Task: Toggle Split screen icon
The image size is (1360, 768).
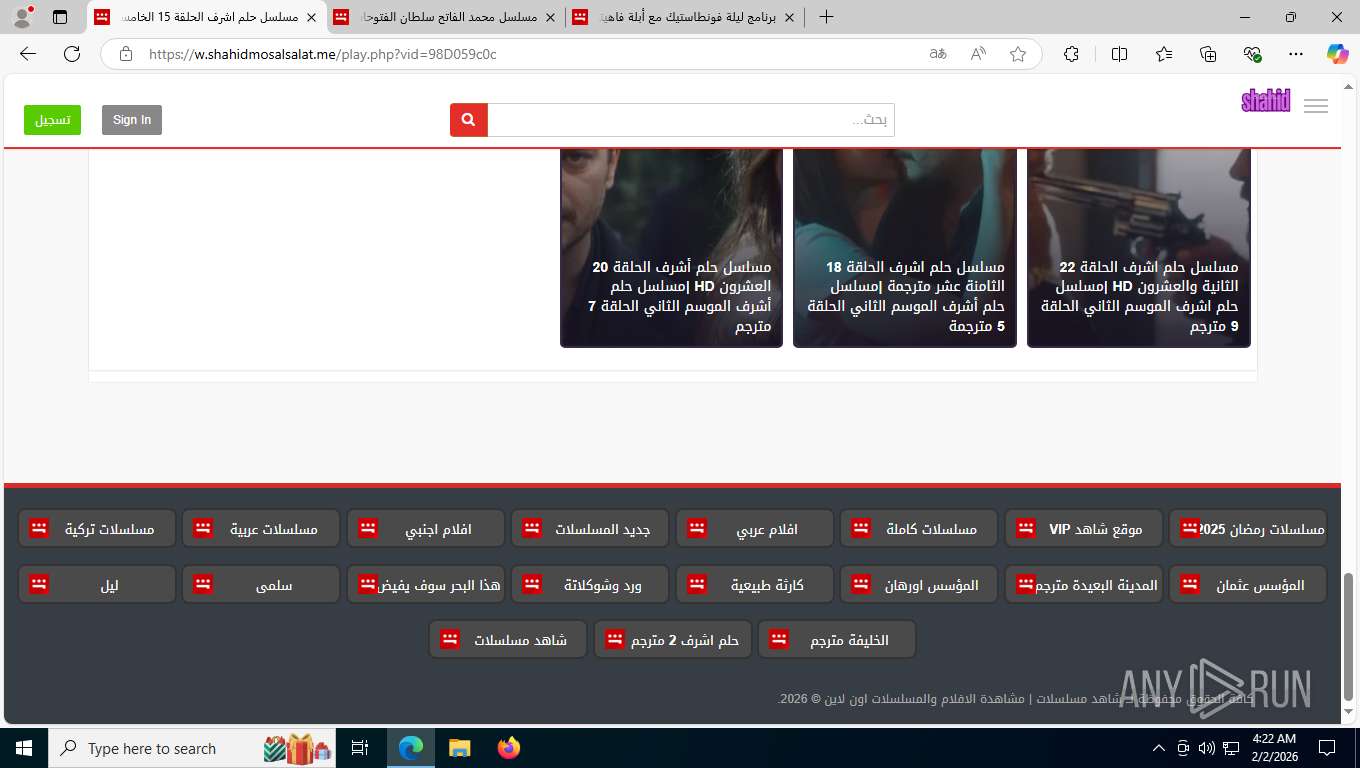Action: tap(1119, 54)
